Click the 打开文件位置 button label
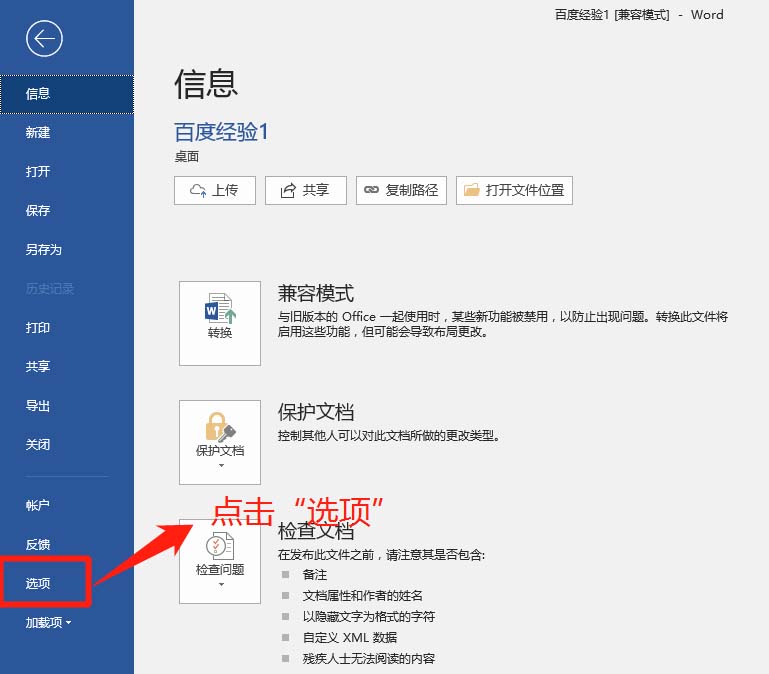The width and height of the screenshot is (769, 674). [x=525, y=190]
